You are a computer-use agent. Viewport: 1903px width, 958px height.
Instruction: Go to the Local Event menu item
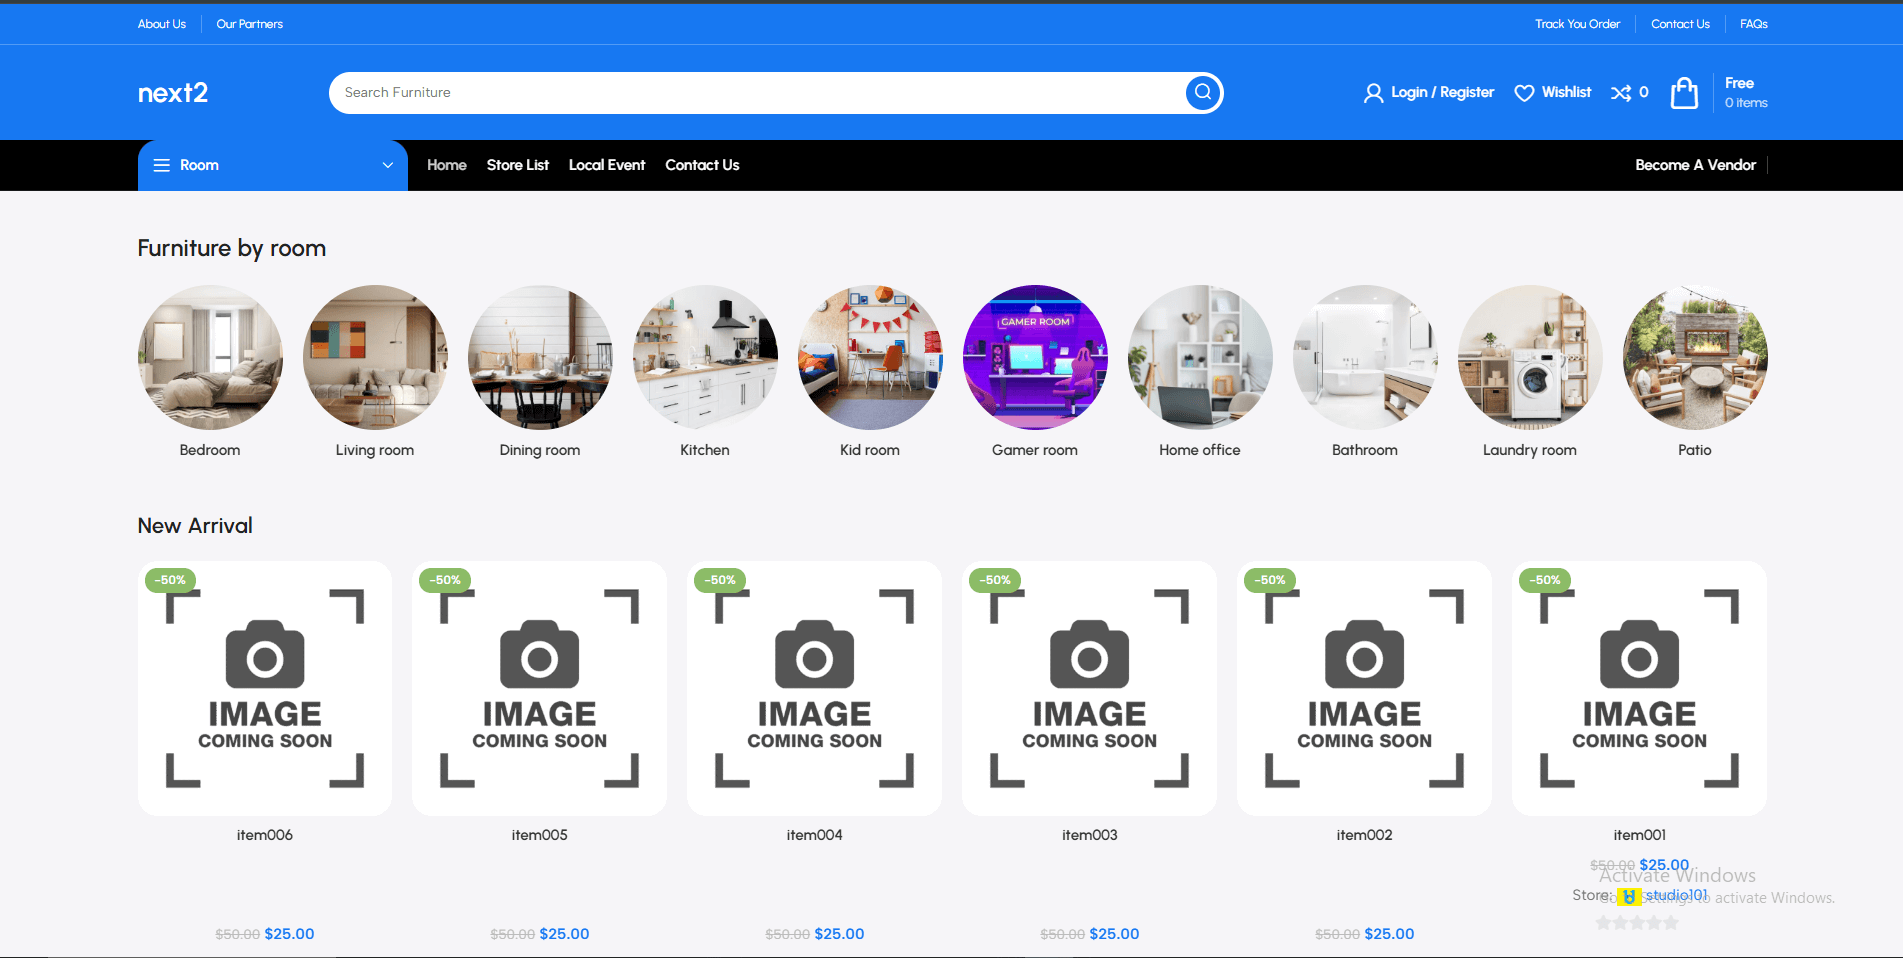coord(606,165)
